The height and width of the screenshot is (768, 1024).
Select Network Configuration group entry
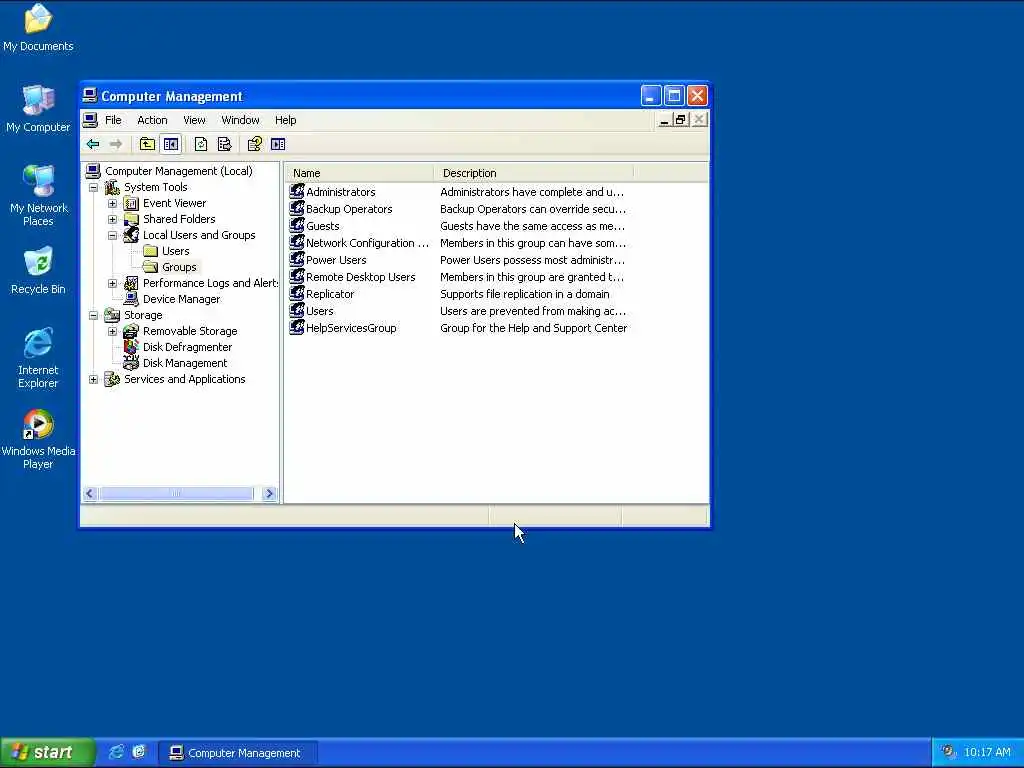pos(367,243)
